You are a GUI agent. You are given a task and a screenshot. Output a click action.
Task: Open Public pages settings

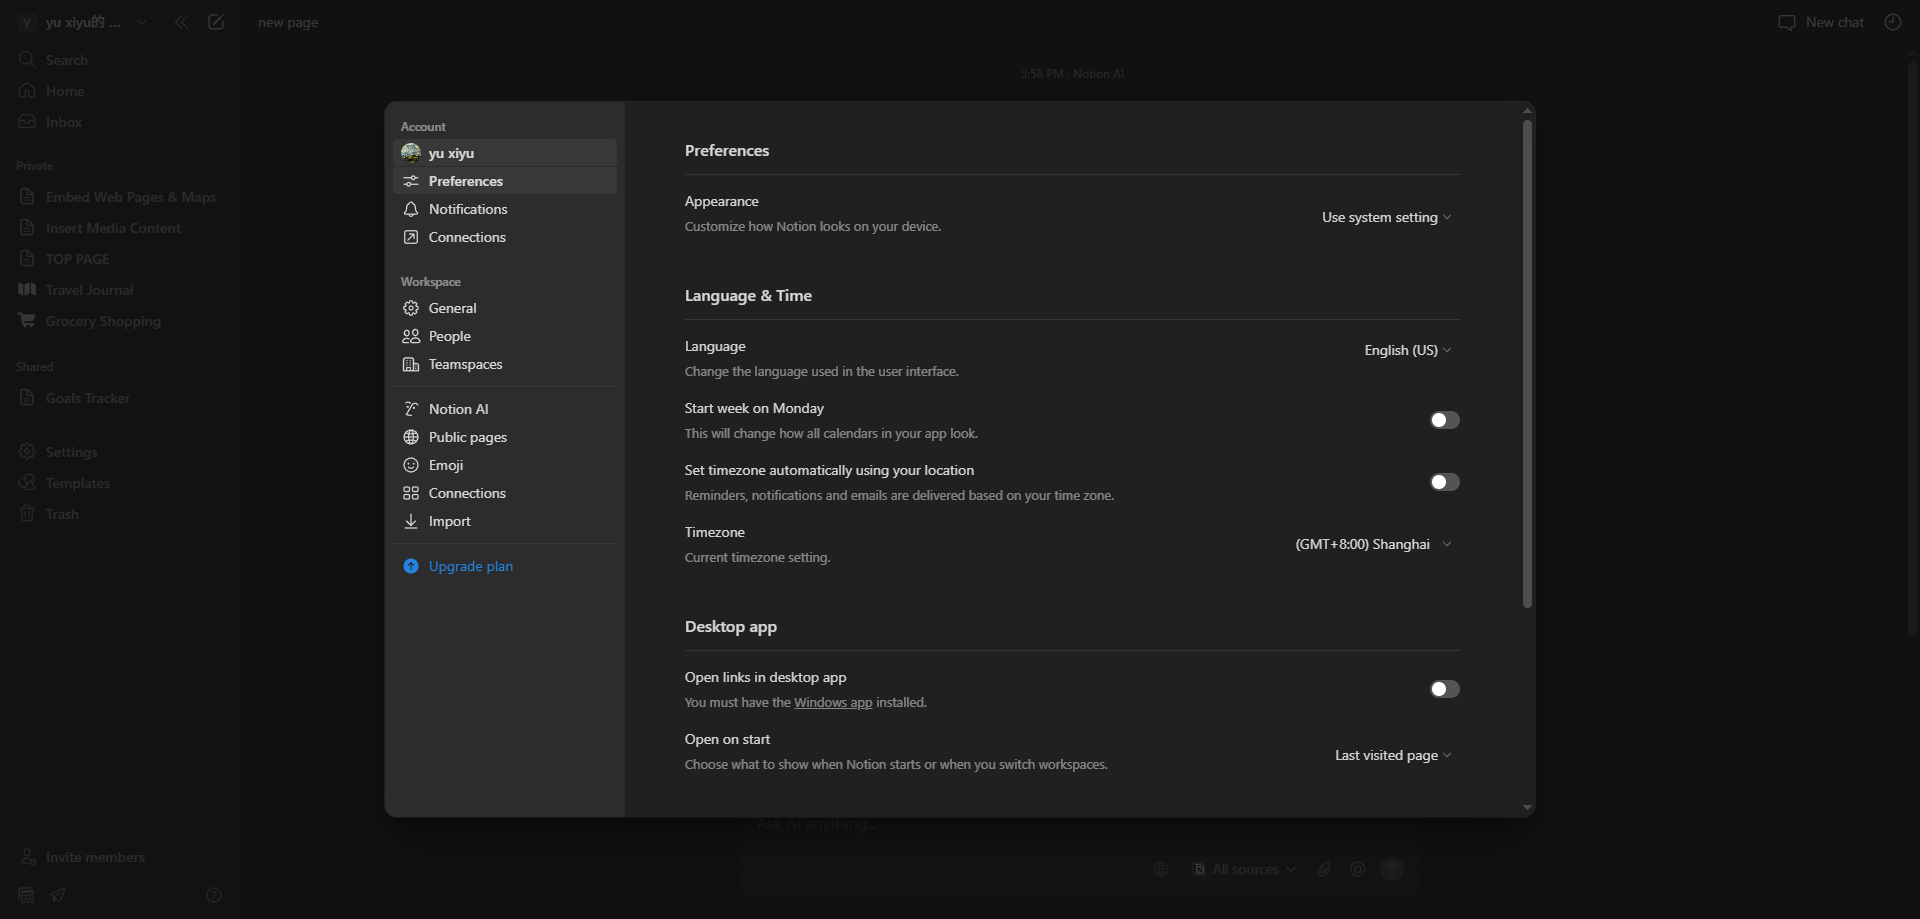pos(505,437)
